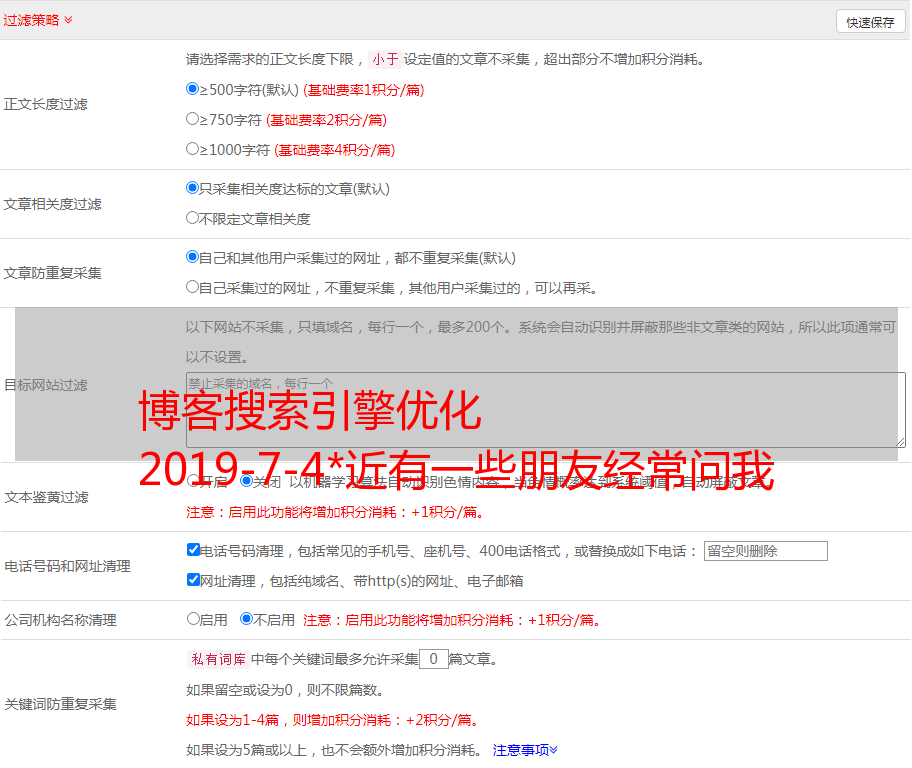Toggle the 网址清理 checkbox
Screen dimensions: 912x768
[194, 579]
